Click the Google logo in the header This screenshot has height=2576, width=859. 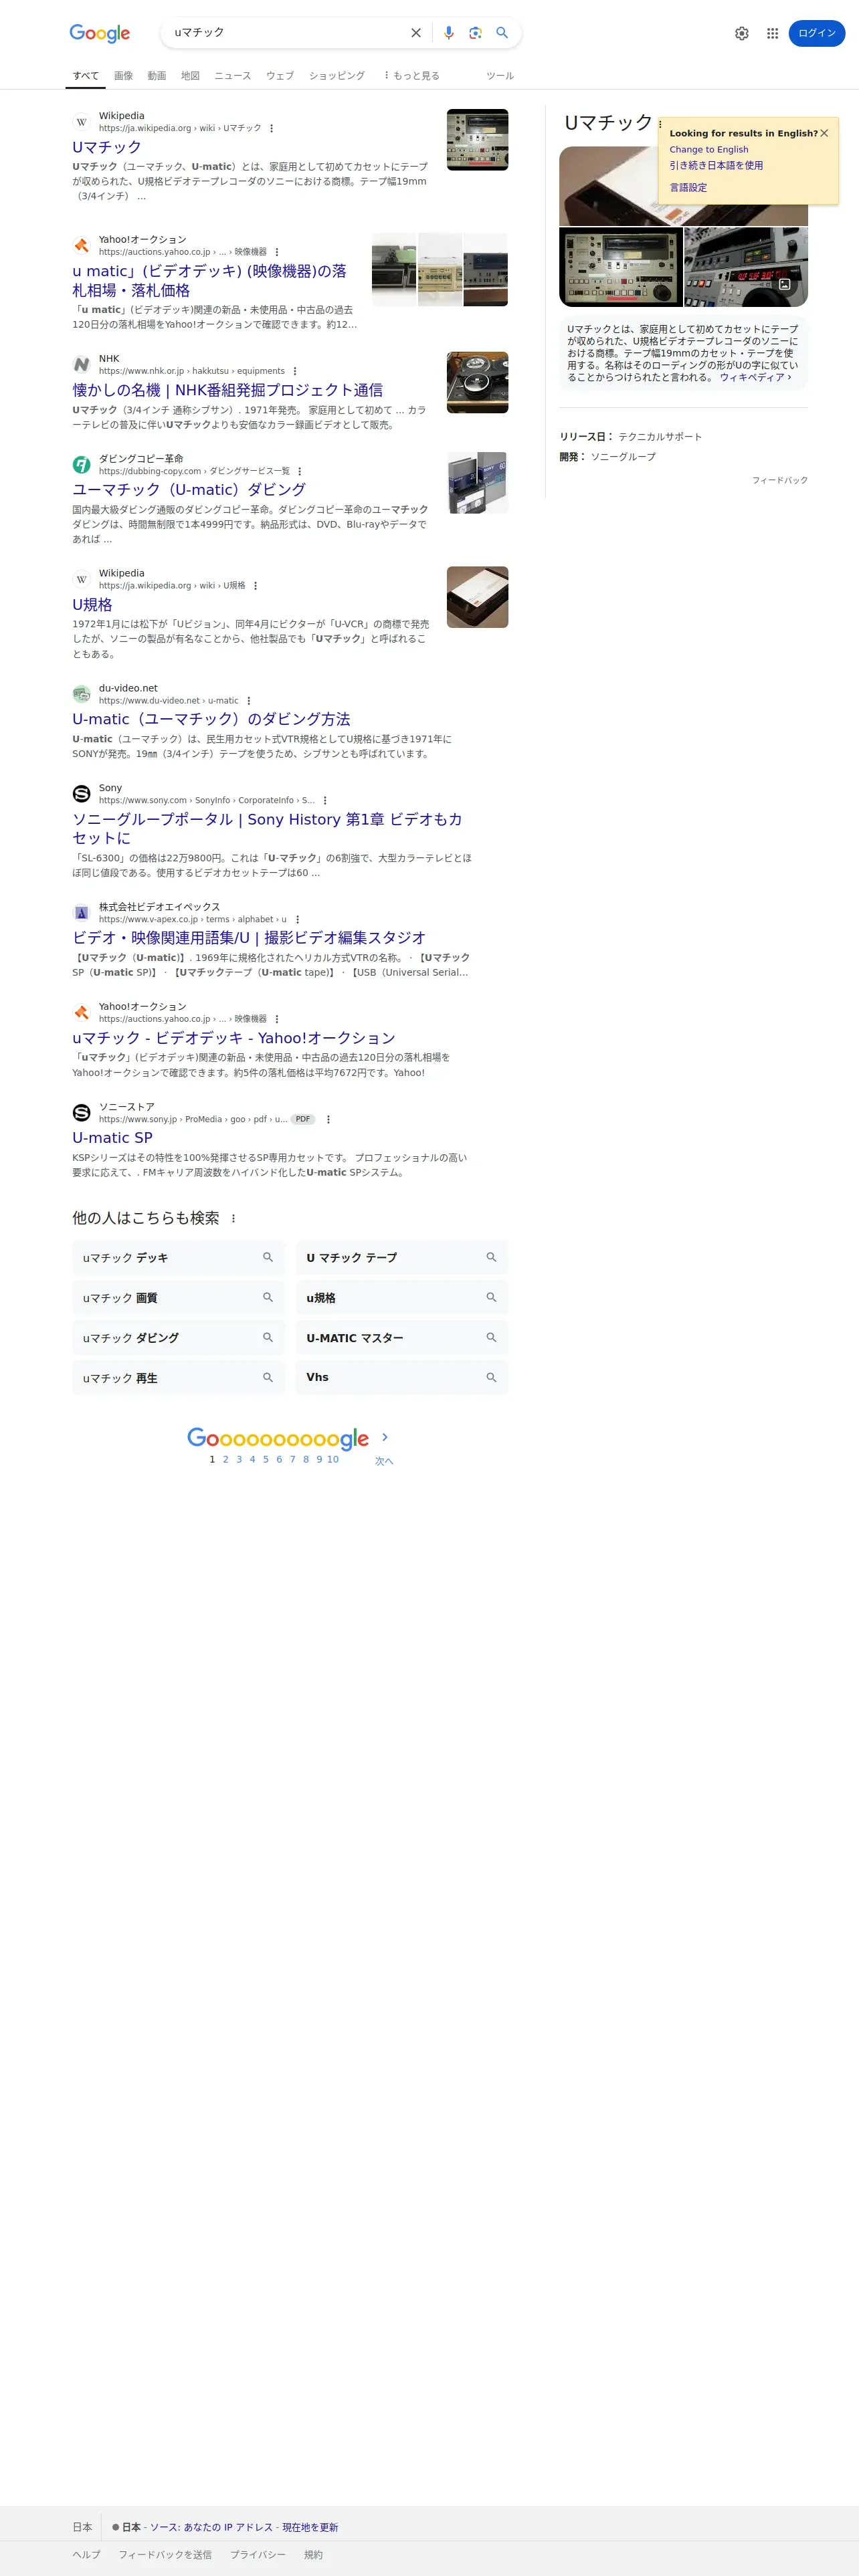click(100, 33)
